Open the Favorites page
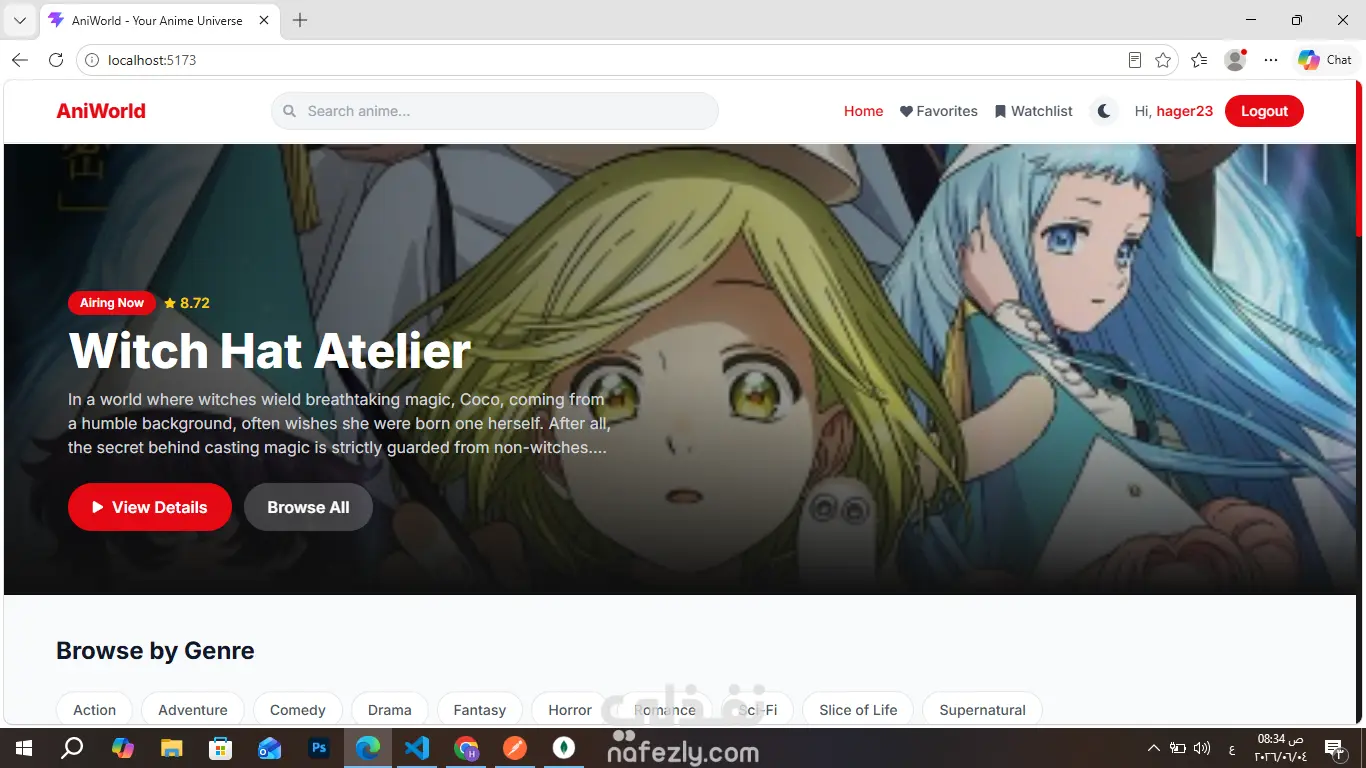This screenshot has height=768, width=1366. pyautogui.click(x=939, y=111)
